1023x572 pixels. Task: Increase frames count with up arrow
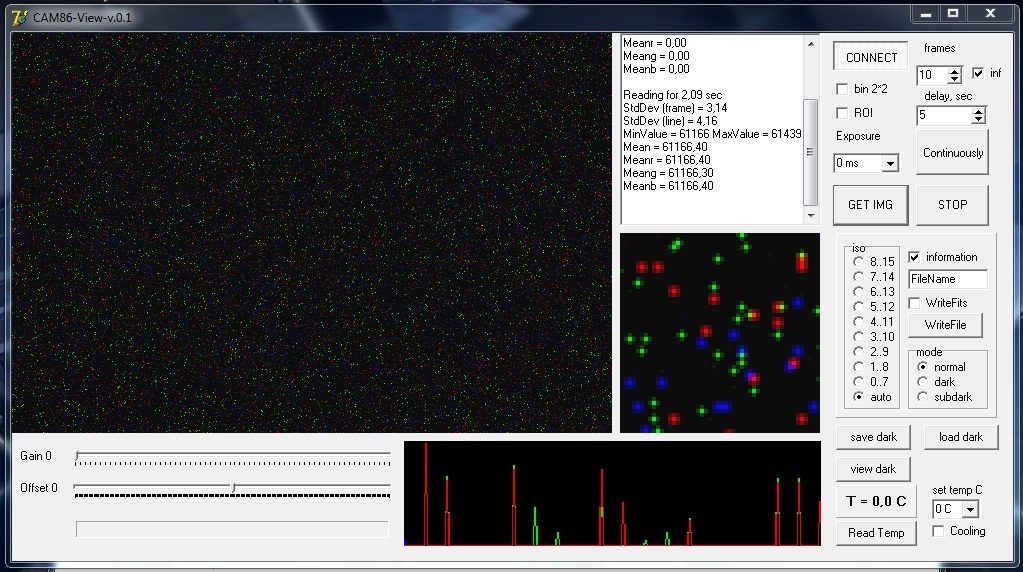coord(954,71)
